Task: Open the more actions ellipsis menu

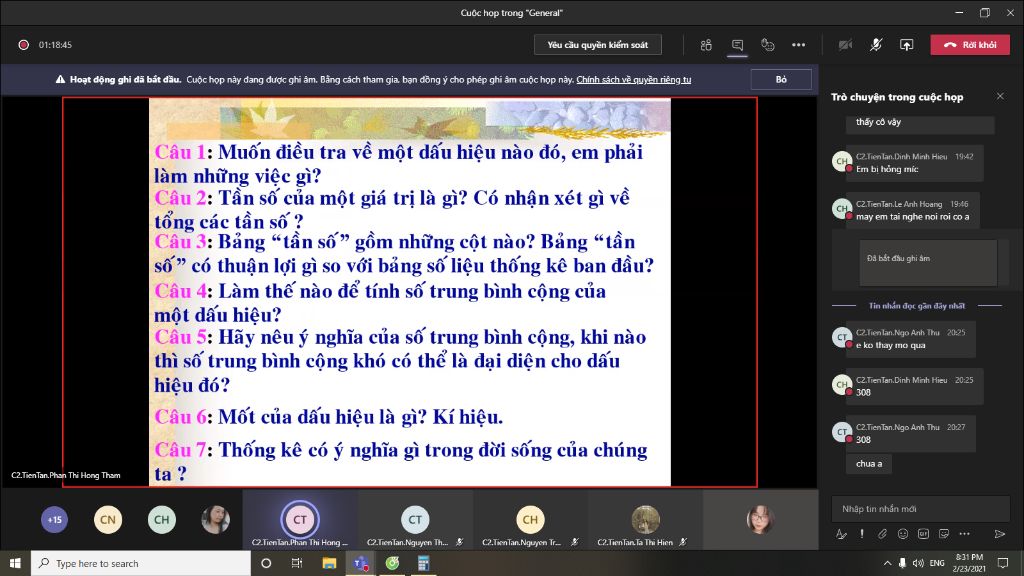Action: click(799, 45)
